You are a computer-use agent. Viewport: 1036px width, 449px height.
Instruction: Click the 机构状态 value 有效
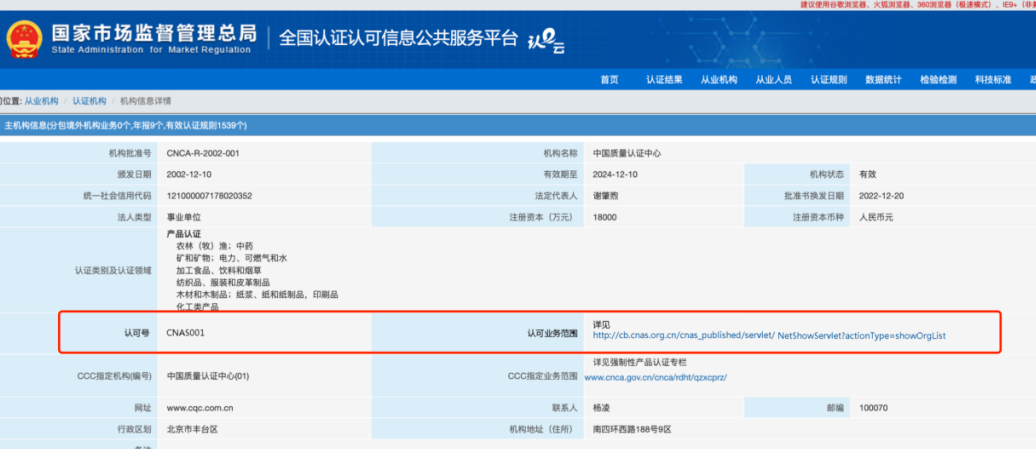[x=868, y=174]
